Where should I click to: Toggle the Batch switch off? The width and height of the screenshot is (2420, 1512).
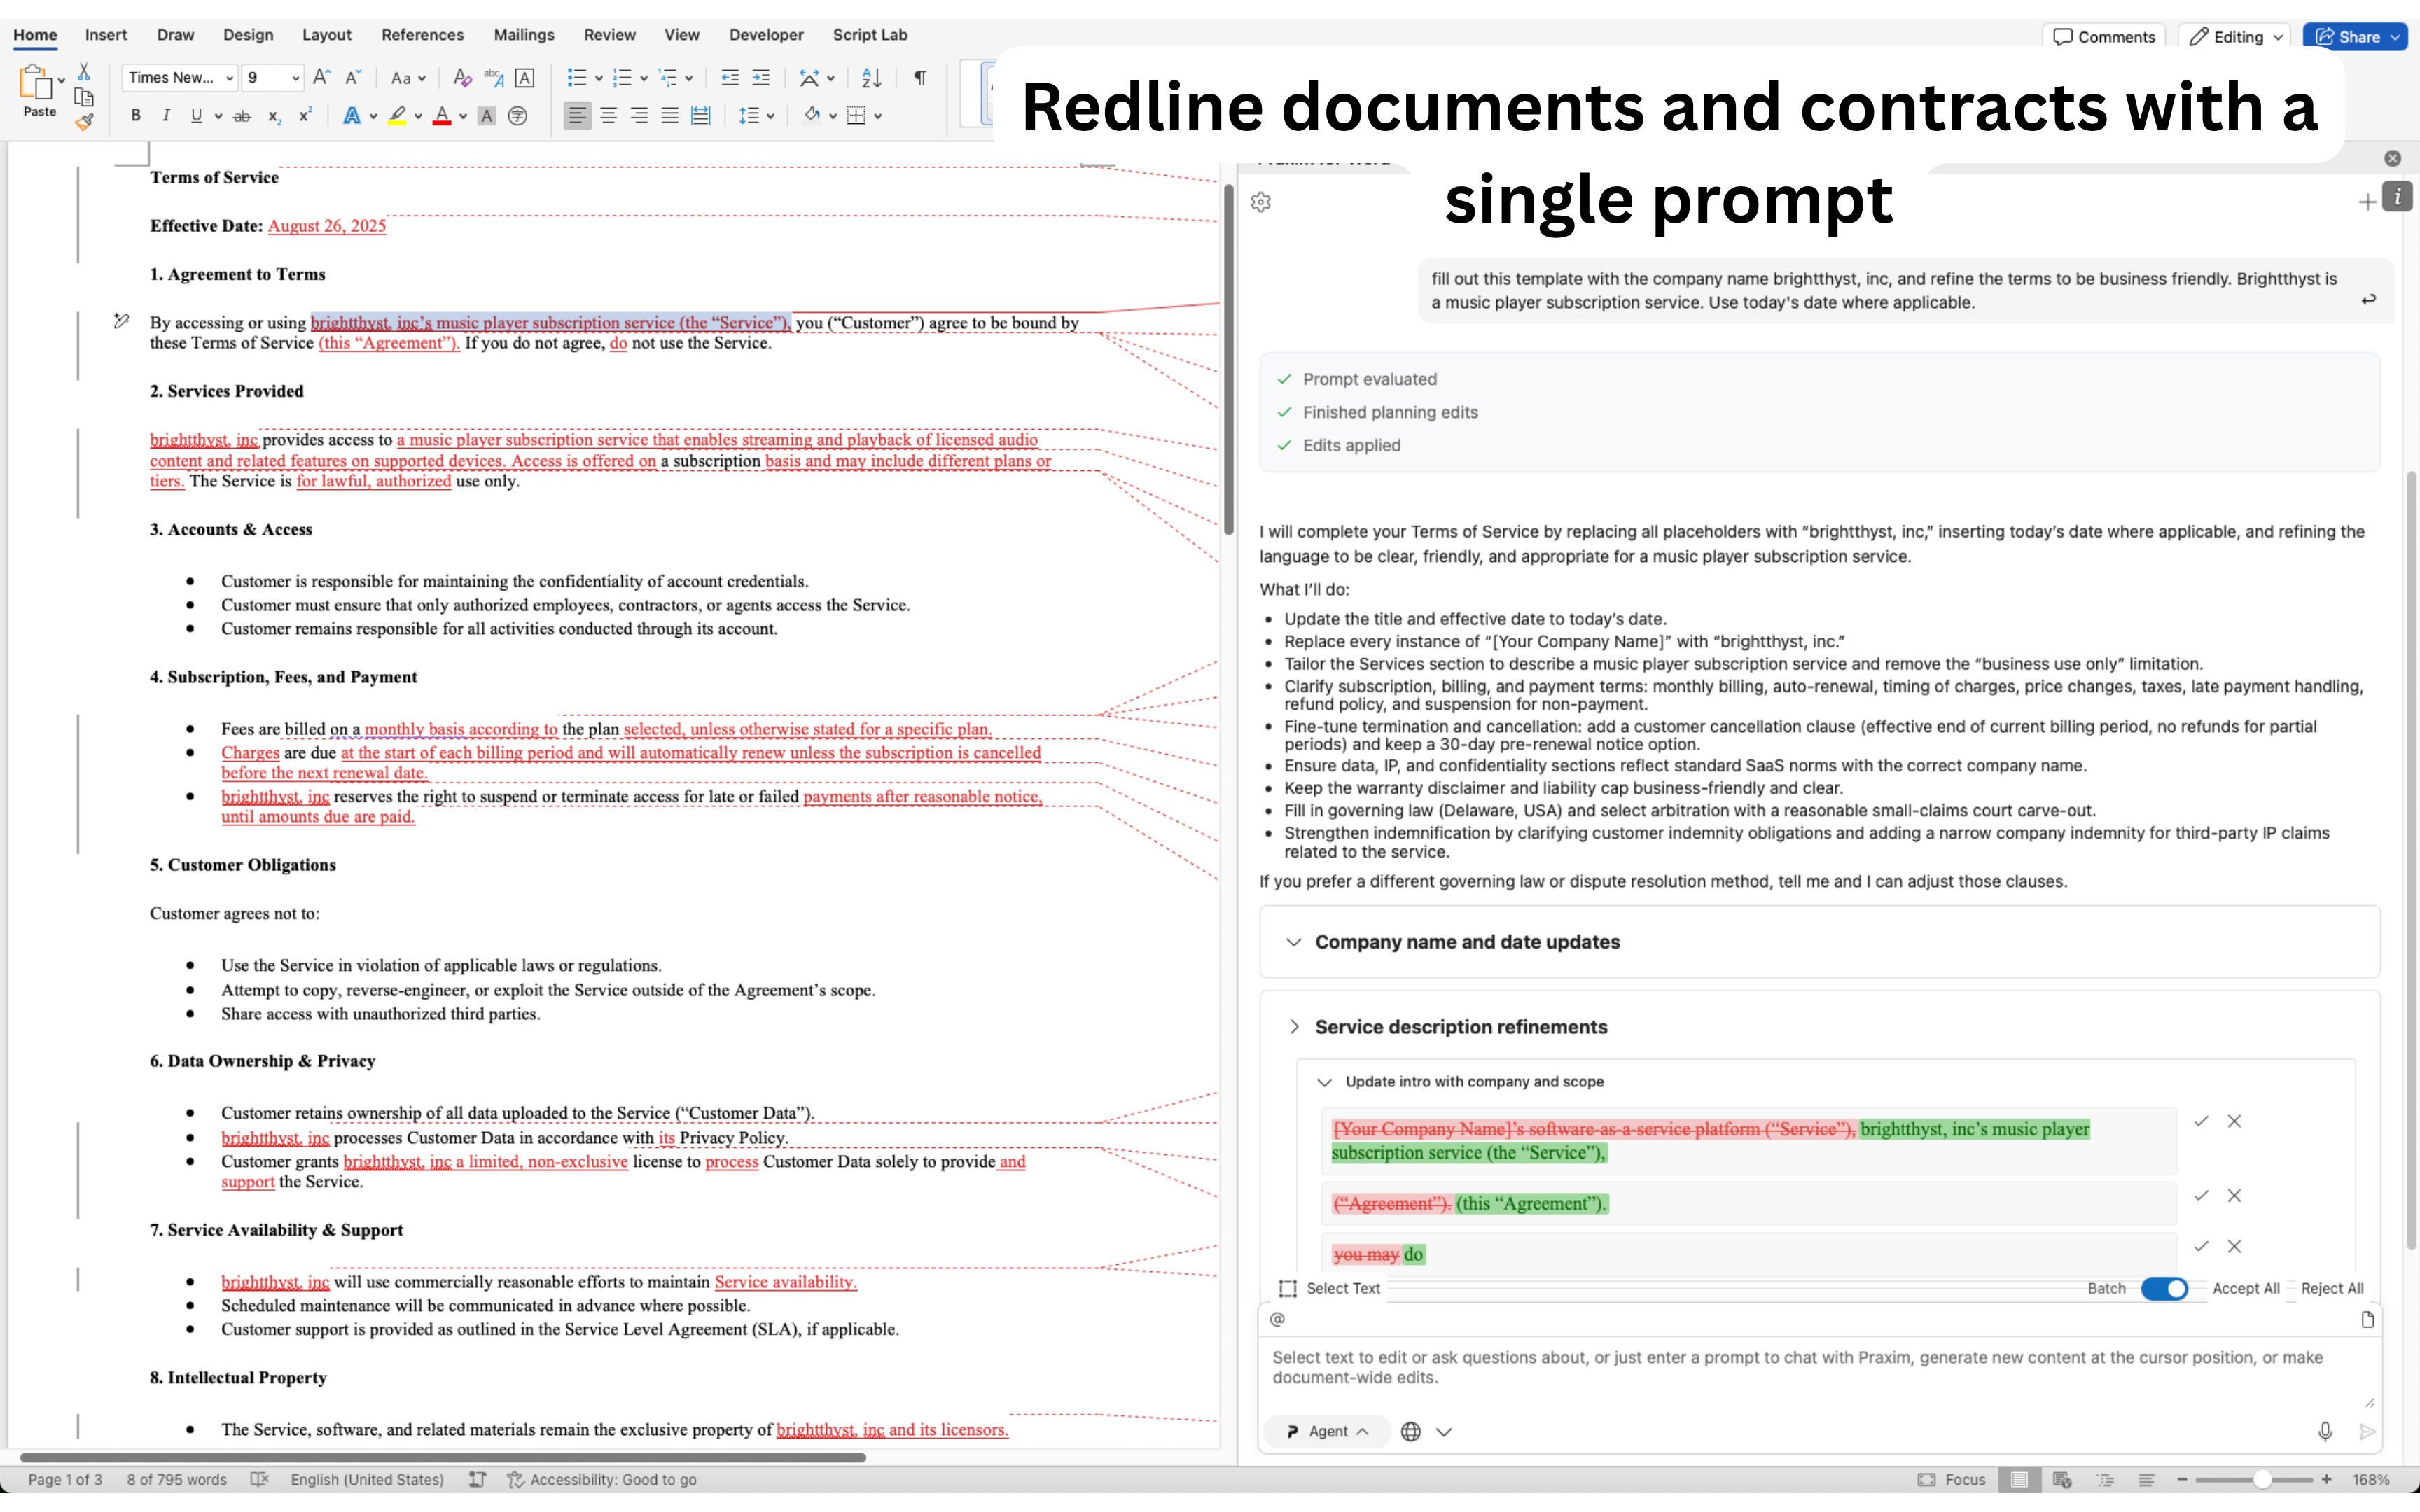tap(2164, 1288)
